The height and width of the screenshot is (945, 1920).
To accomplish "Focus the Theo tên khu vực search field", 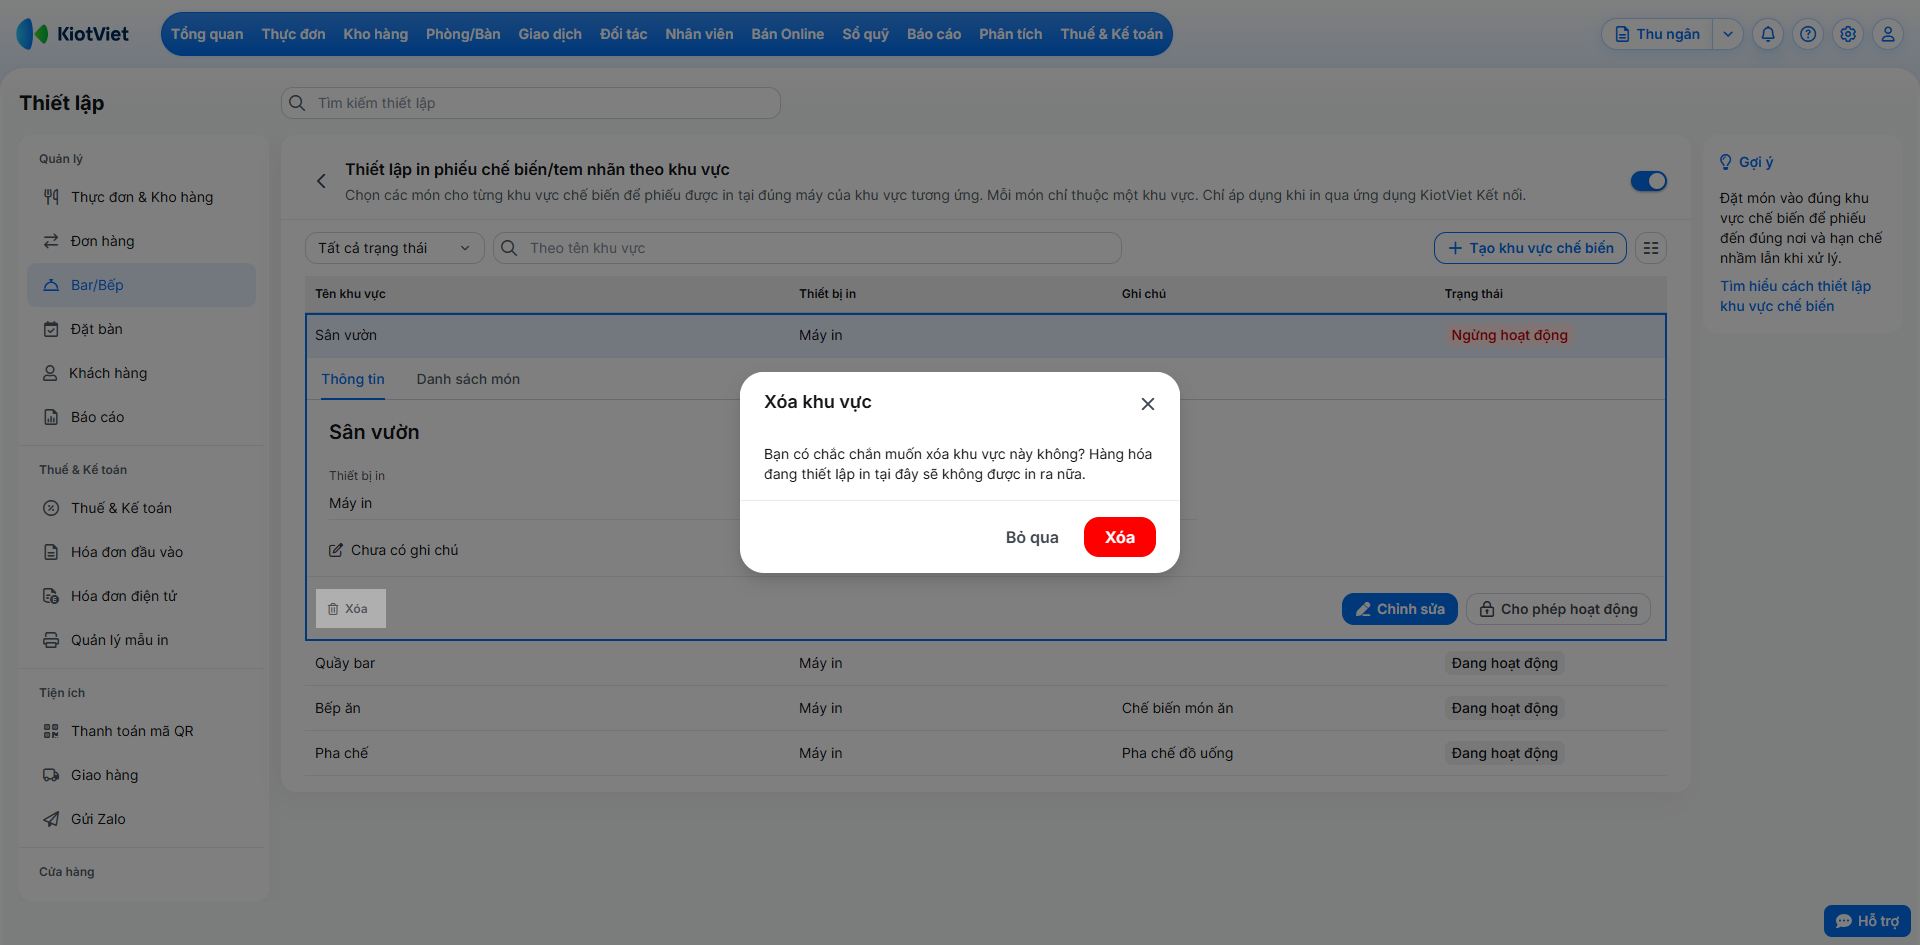I will 807,248.
